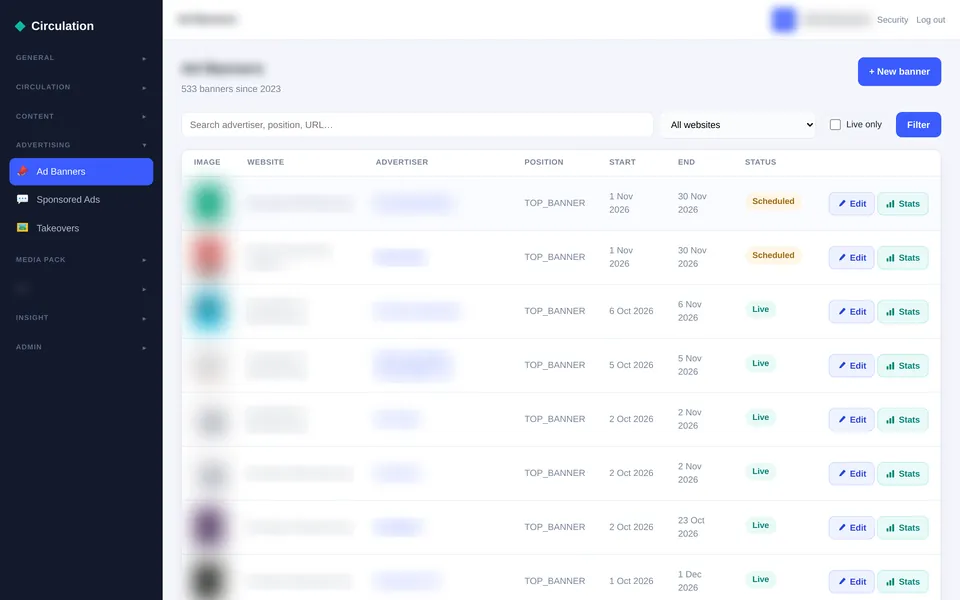Screen dimensions: 960x600
Task: View Stats for first Scheduled banner
Action: (903, 204)
